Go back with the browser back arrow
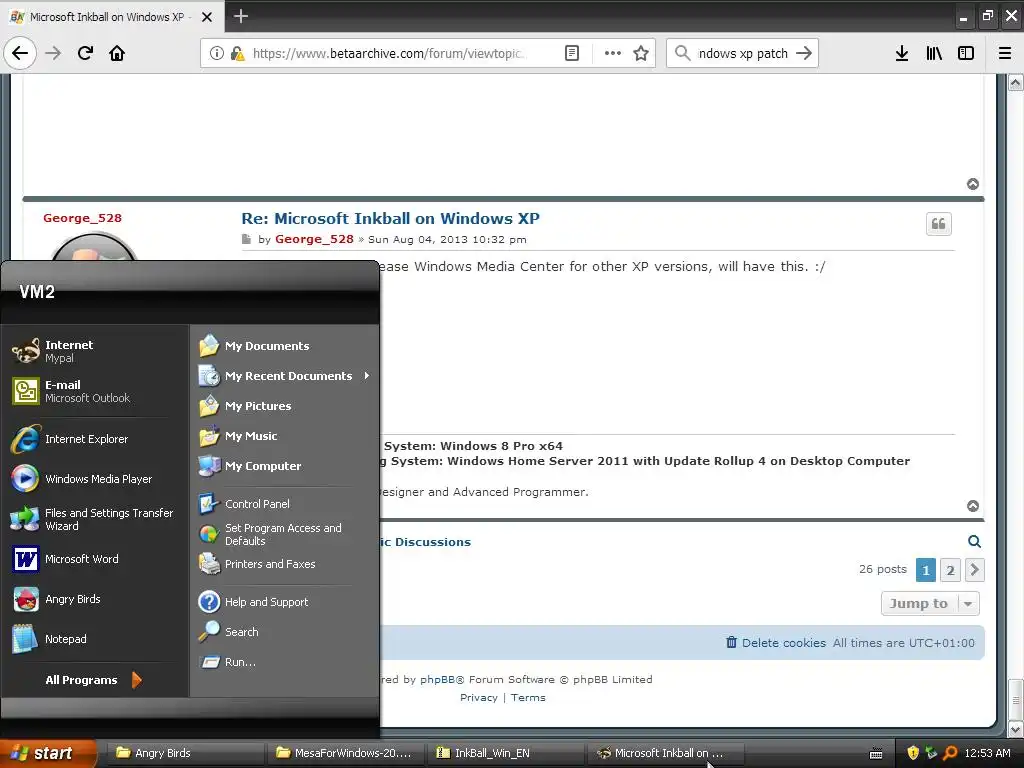Image resolution: width=1024 pixels, height=768 pixels. pyautogui.click(x=20, y=53)
